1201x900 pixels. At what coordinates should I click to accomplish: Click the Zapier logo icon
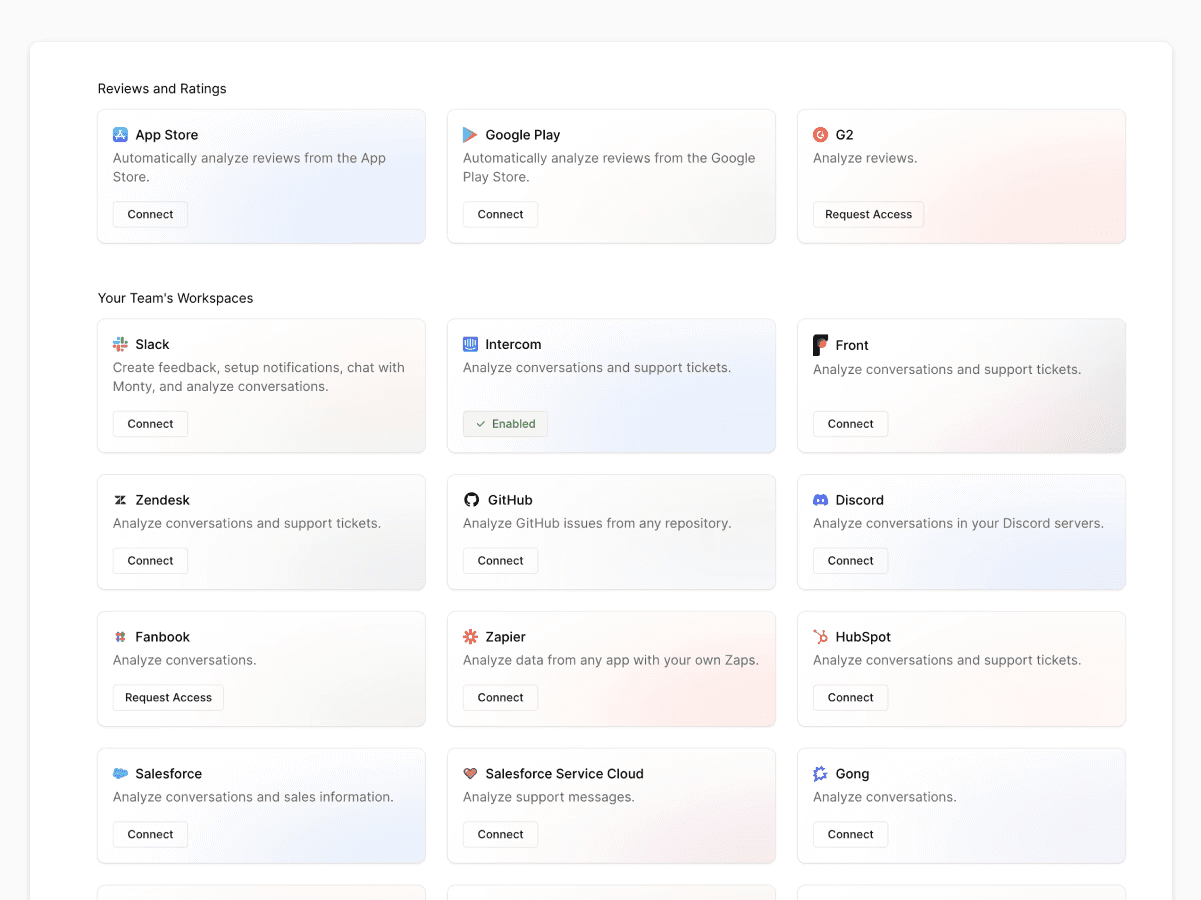(470, 637)
